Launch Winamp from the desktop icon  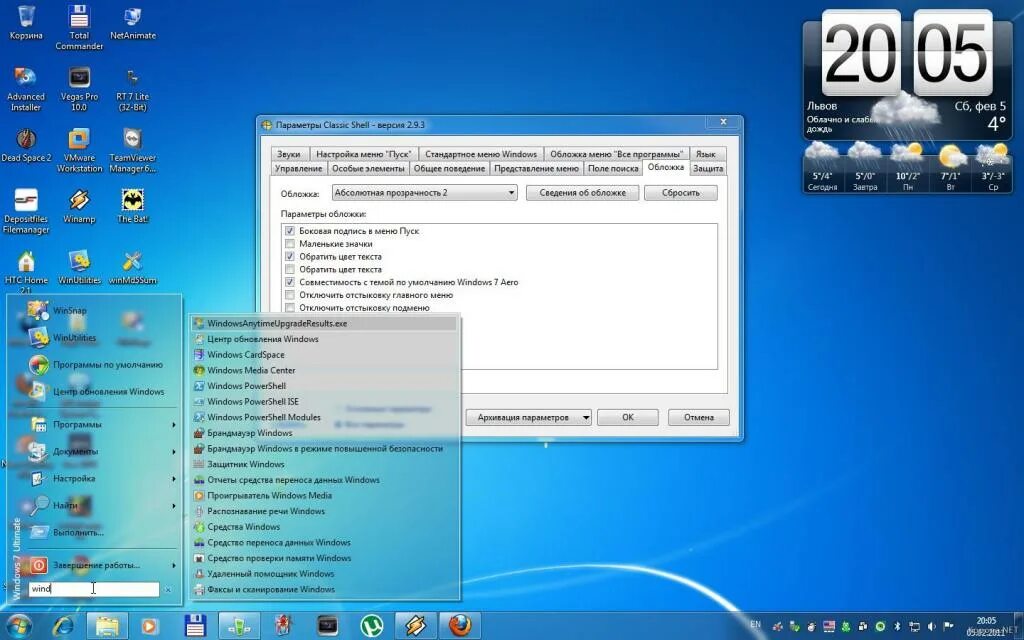pyautogui.click(x=79, y=206)
